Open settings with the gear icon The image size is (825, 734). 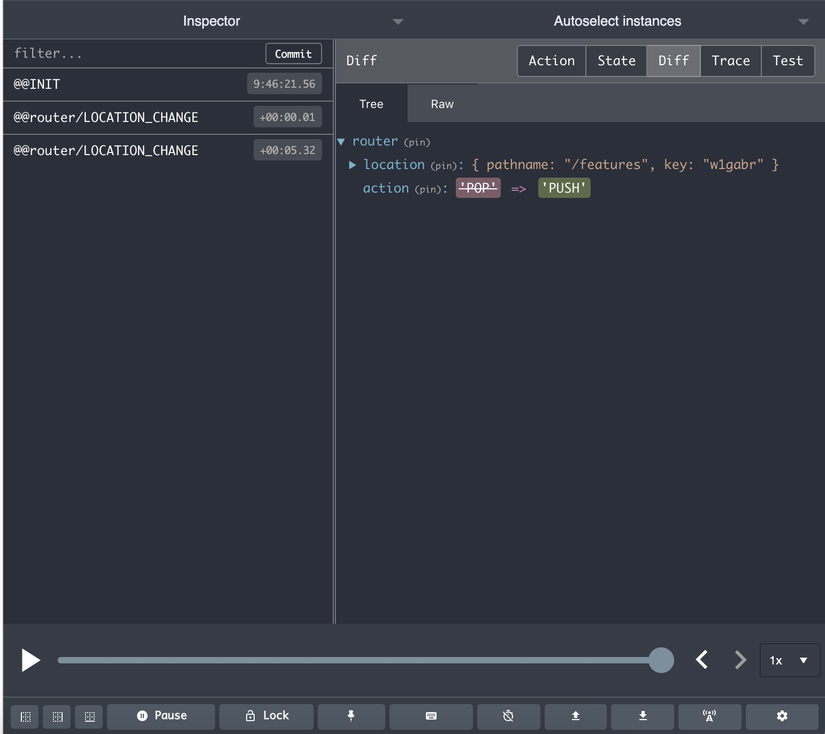click(782, 716)
